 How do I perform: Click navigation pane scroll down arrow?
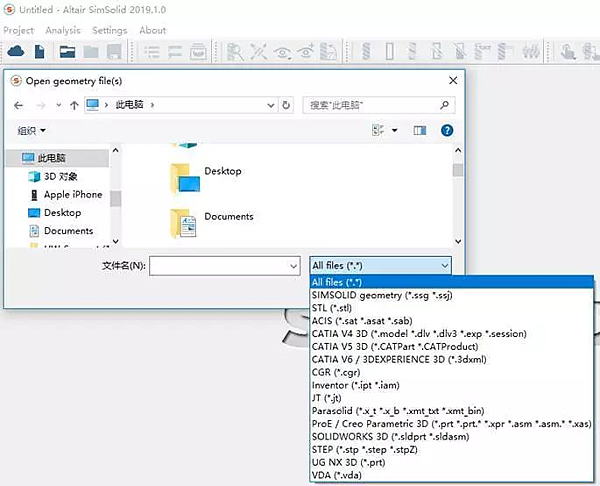tap(115, 241)
